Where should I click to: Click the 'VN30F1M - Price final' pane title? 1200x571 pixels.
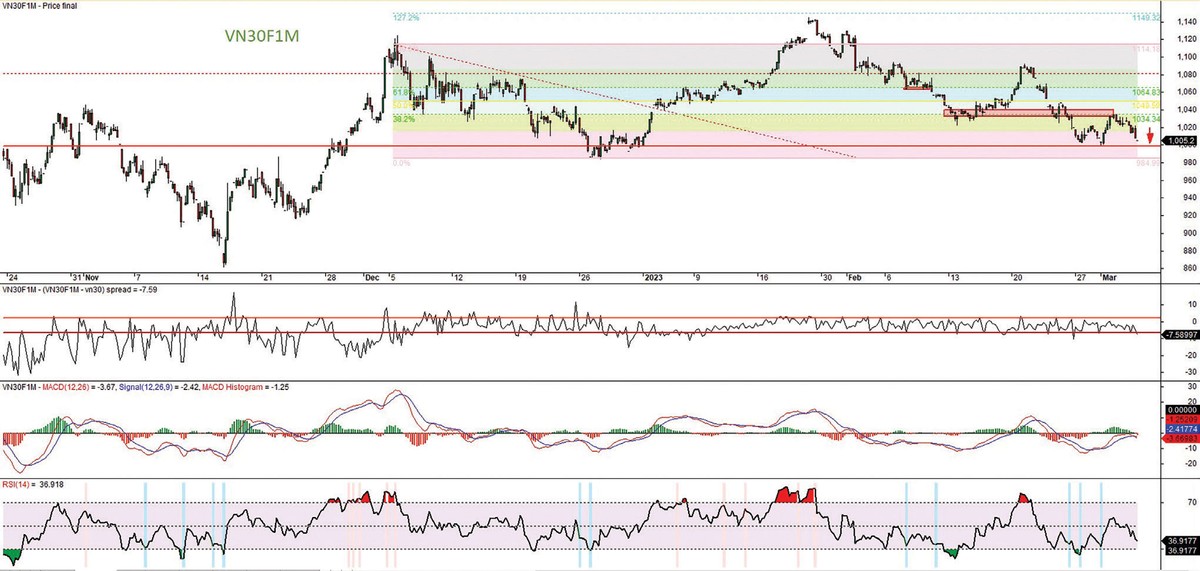point(41,6)
